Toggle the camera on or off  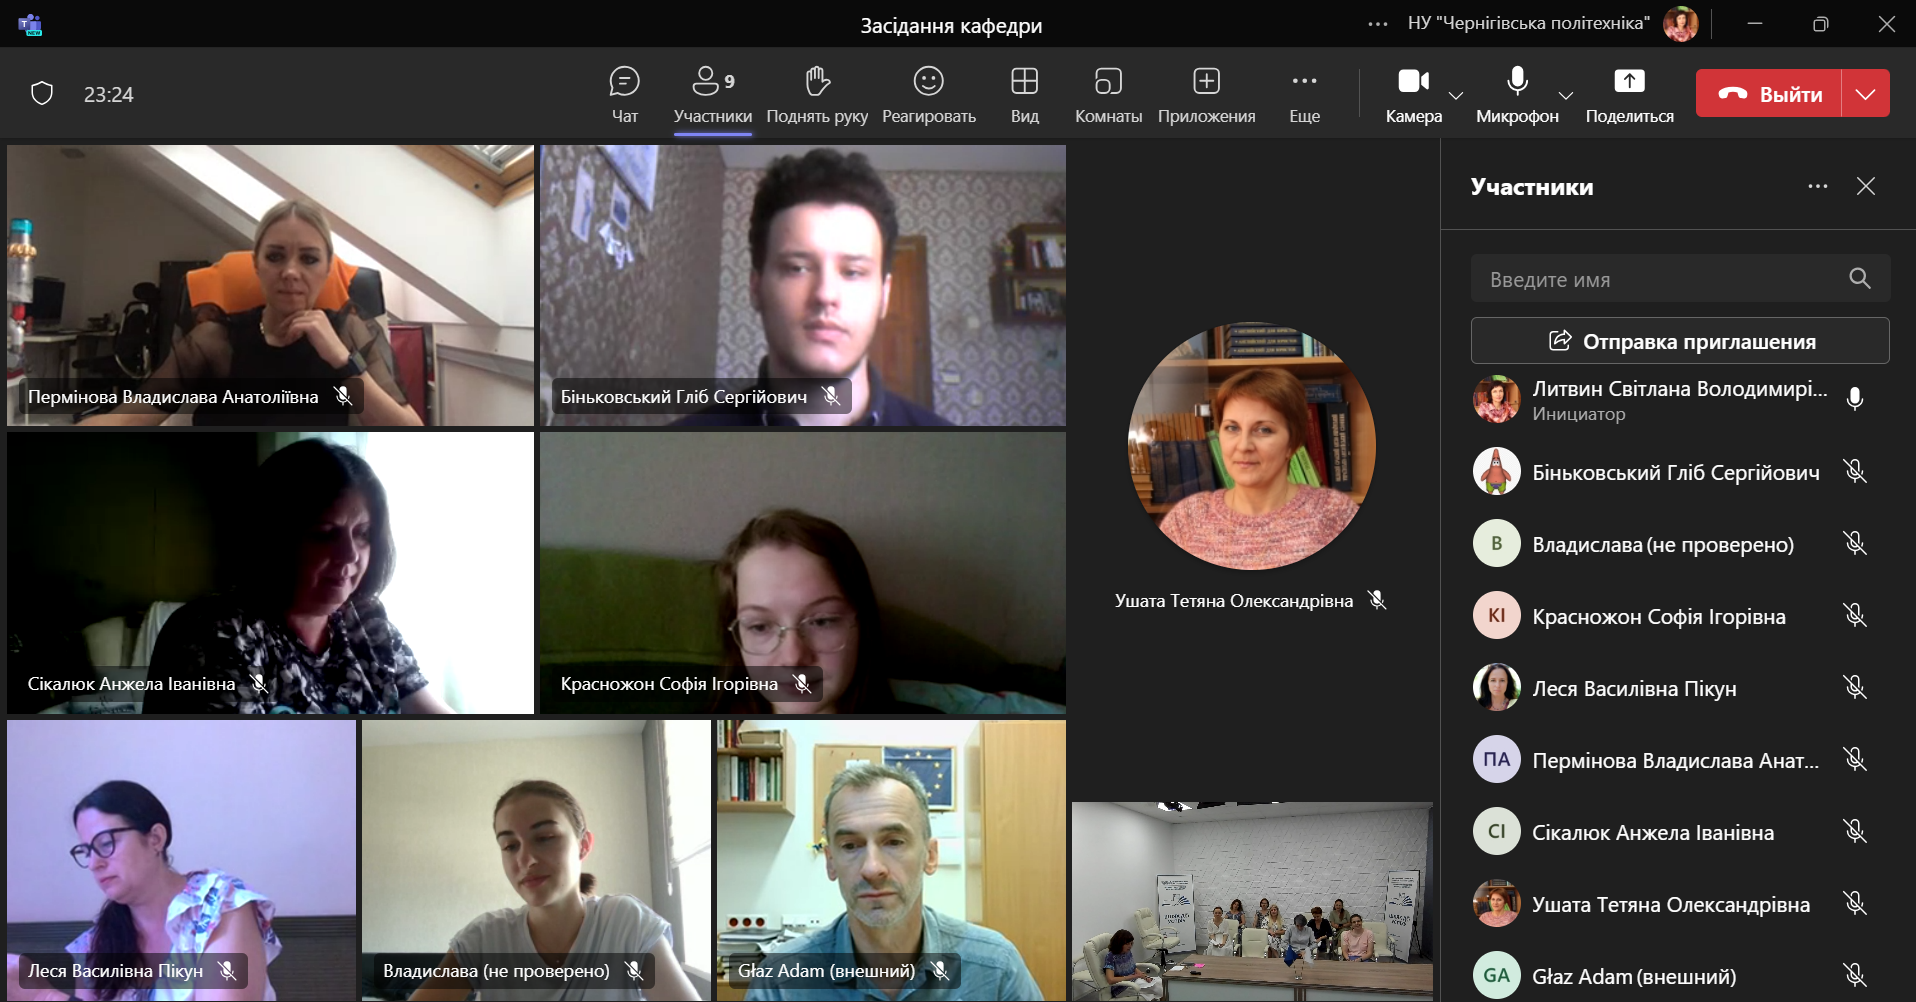(1412, 94)
